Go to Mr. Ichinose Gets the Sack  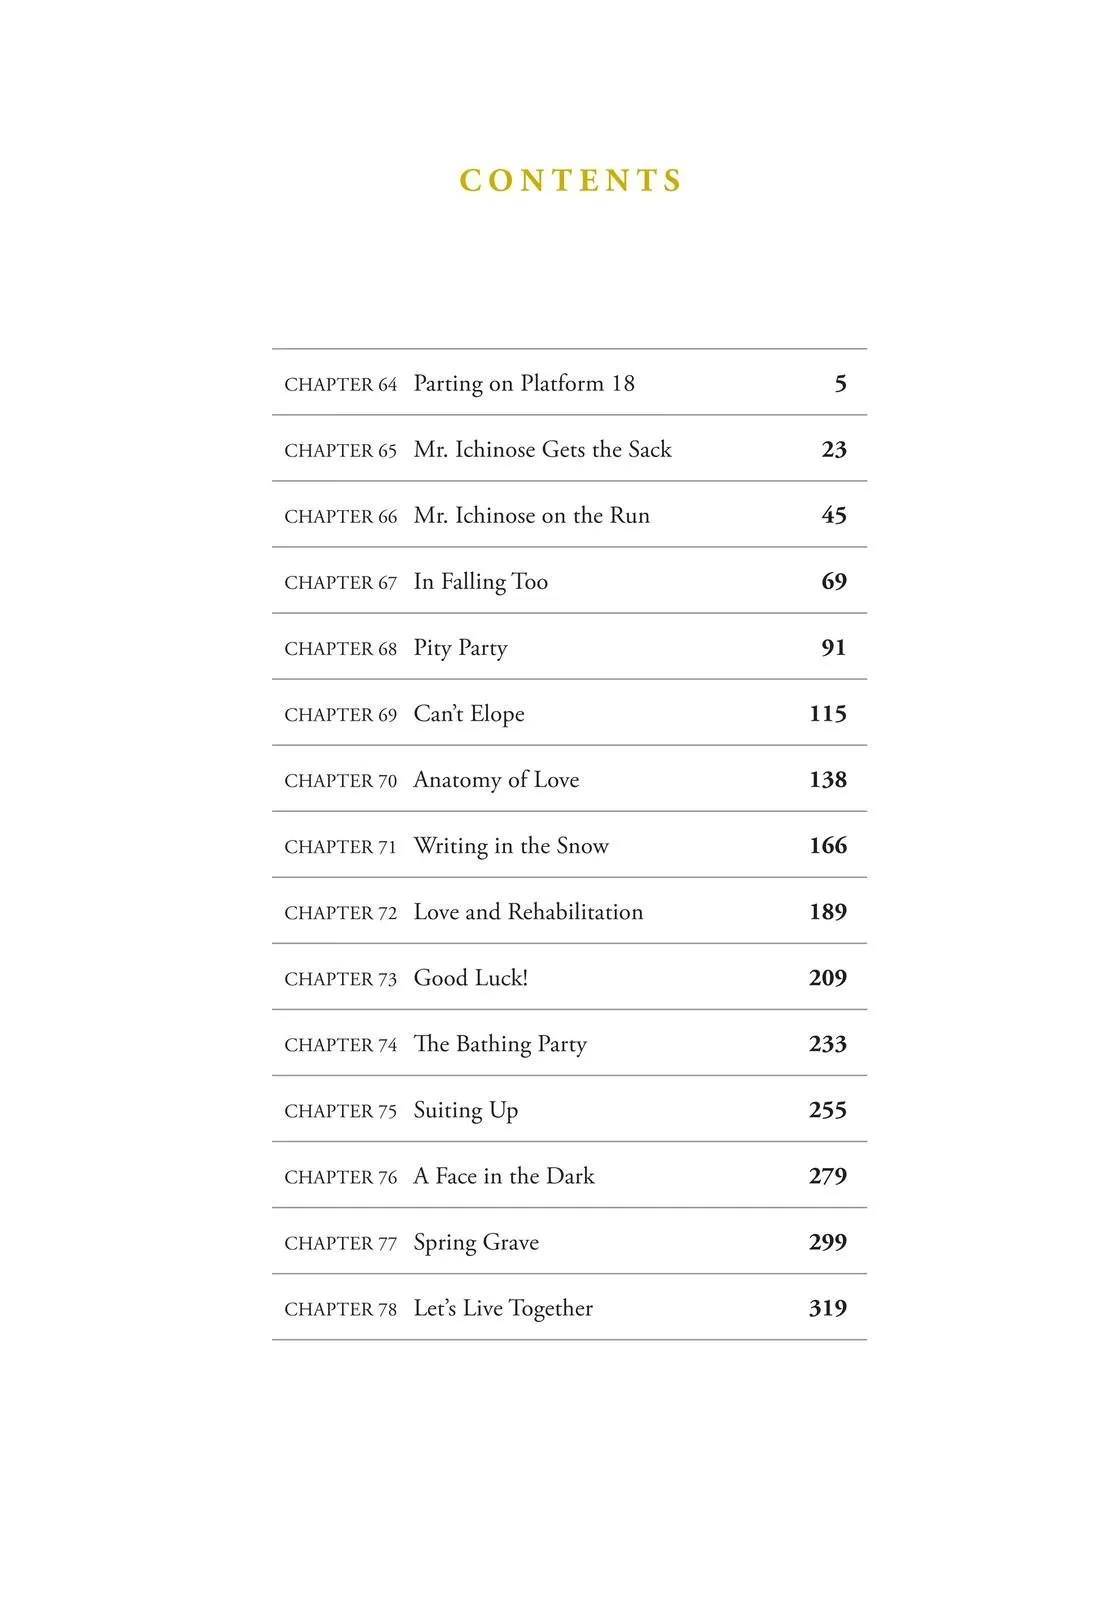[569, 449]
